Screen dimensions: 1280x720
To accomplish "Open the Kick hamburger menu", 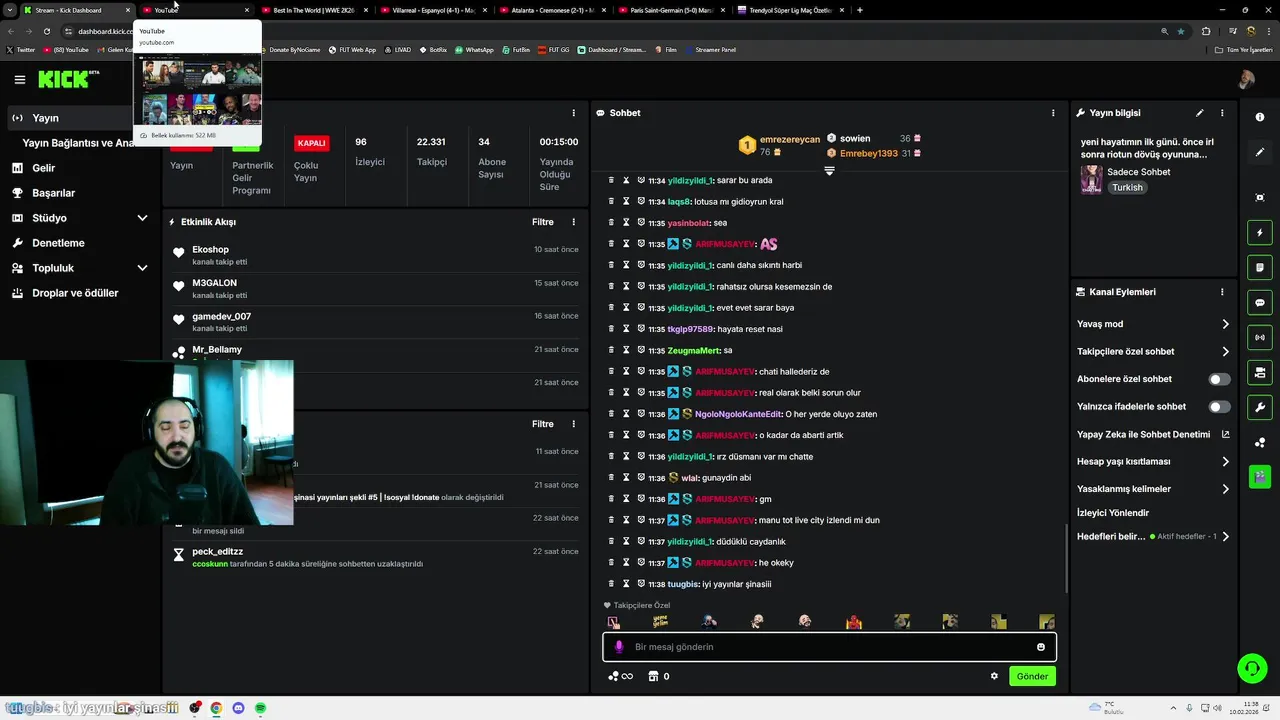I will pos(19,79).
